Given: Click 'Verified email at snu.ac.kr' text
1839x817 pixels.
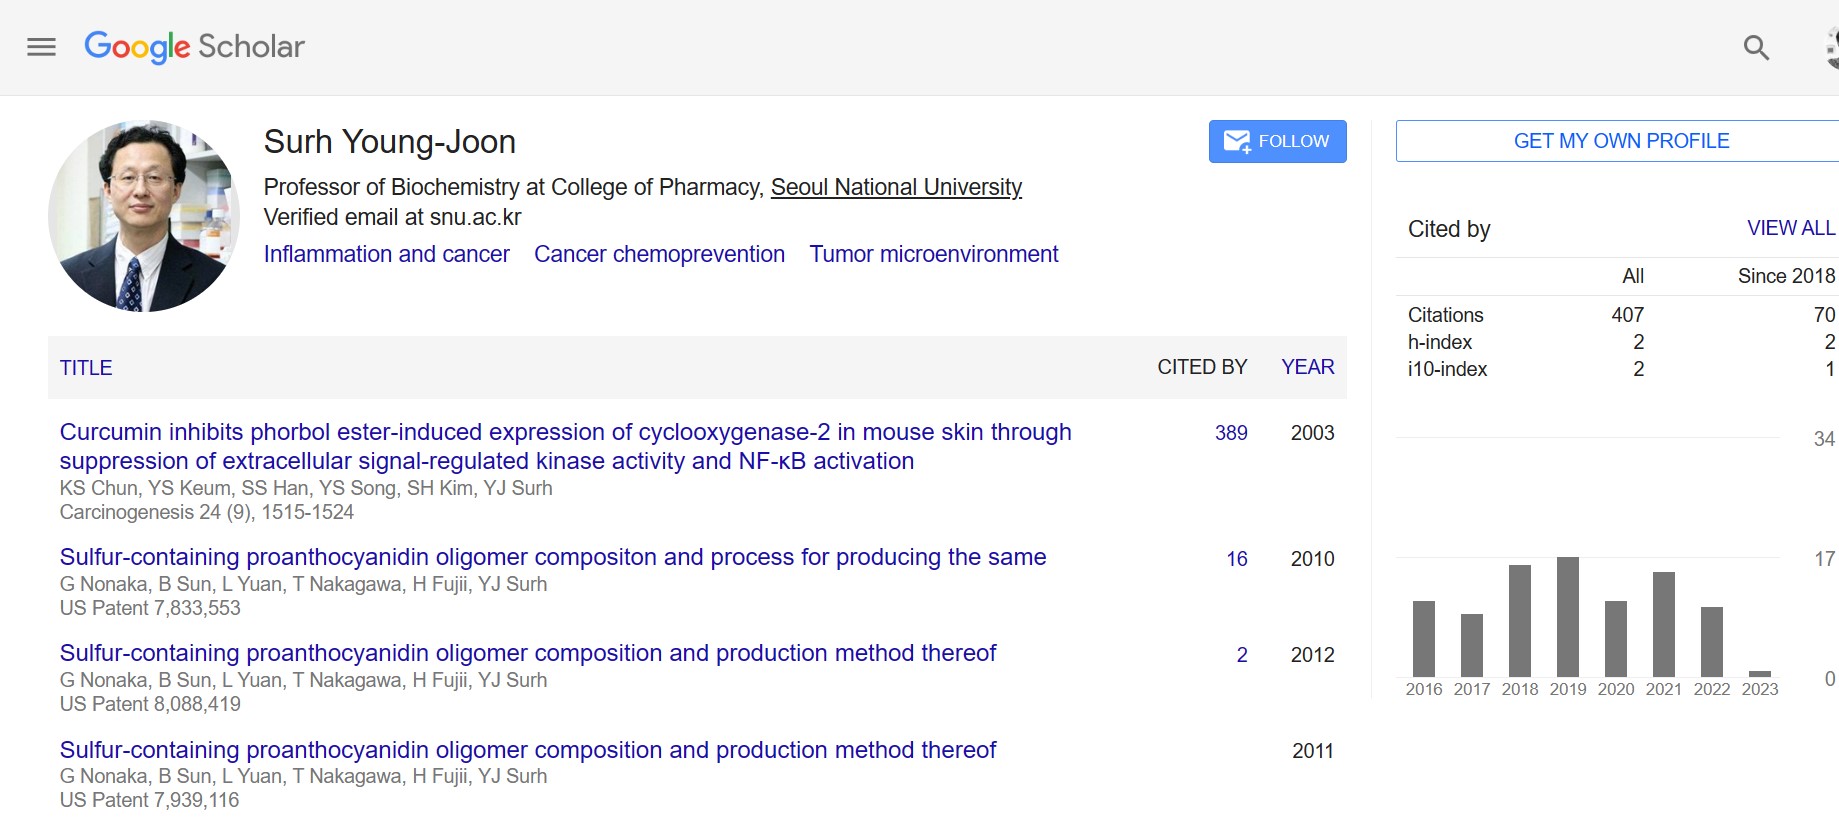Looking at the screenshot, I should (392, 217).
